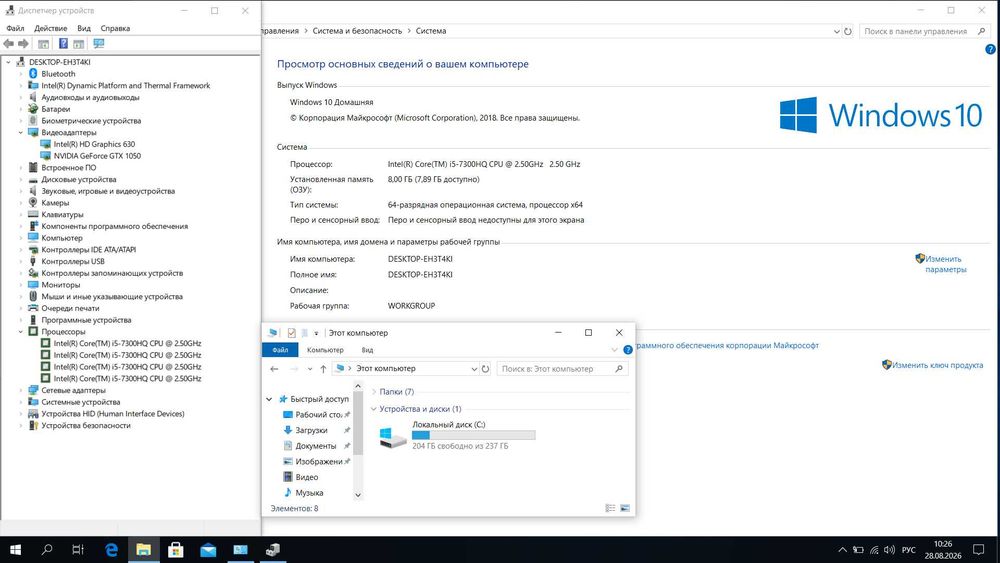
Task: Switch Explorer to large icons view in status bar
Action: click(625, 508)
